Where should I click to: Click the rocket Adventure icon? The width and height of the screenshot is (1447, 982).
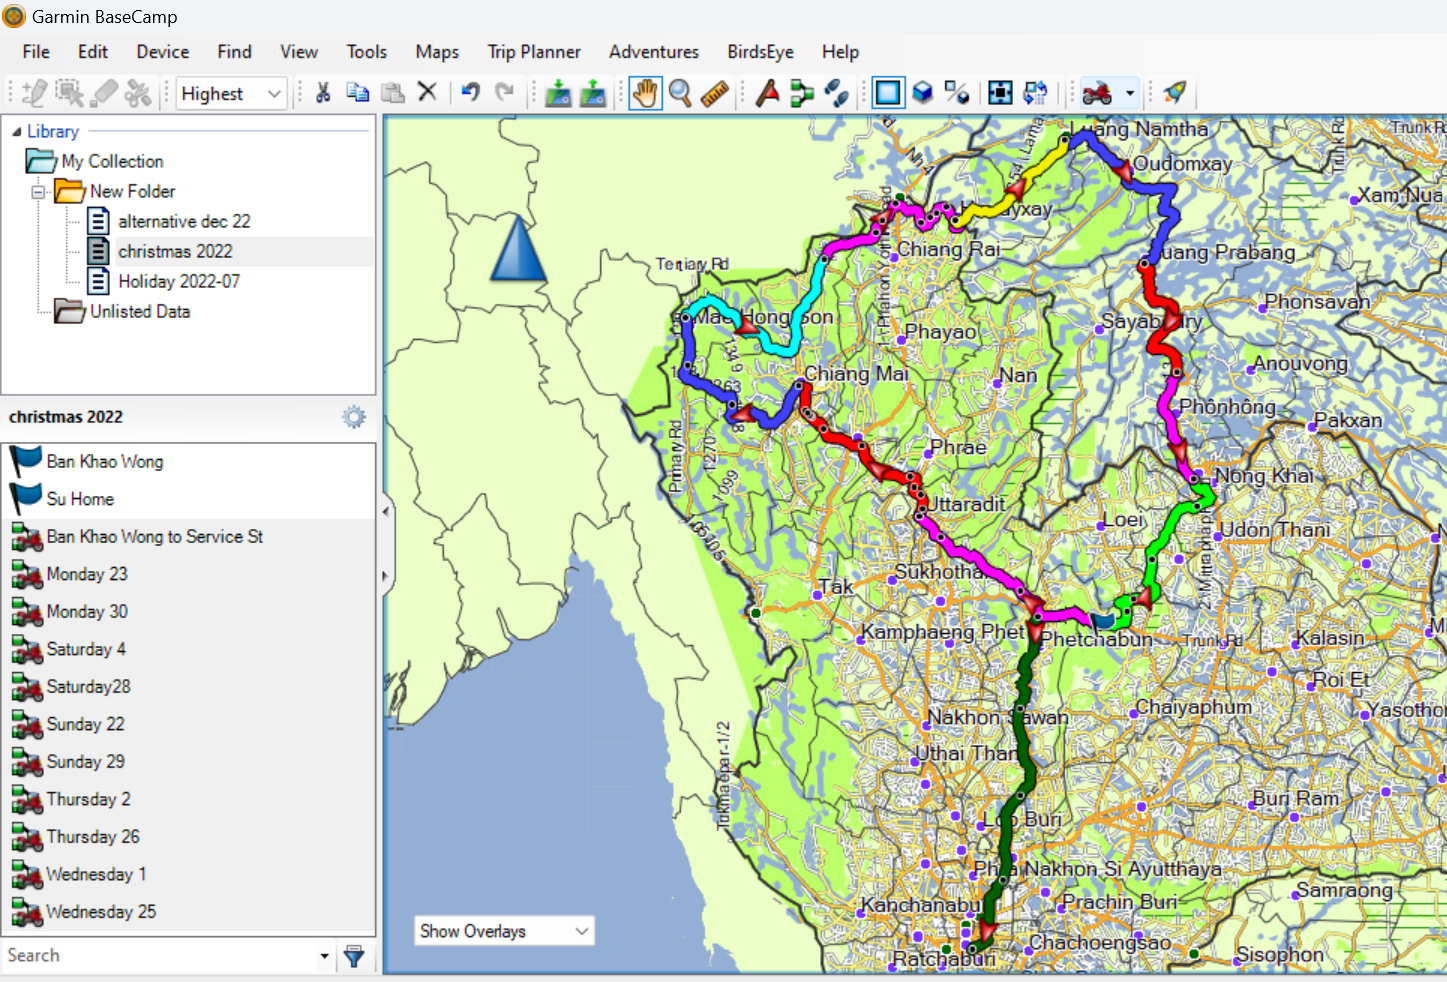tap(1176, 93)
